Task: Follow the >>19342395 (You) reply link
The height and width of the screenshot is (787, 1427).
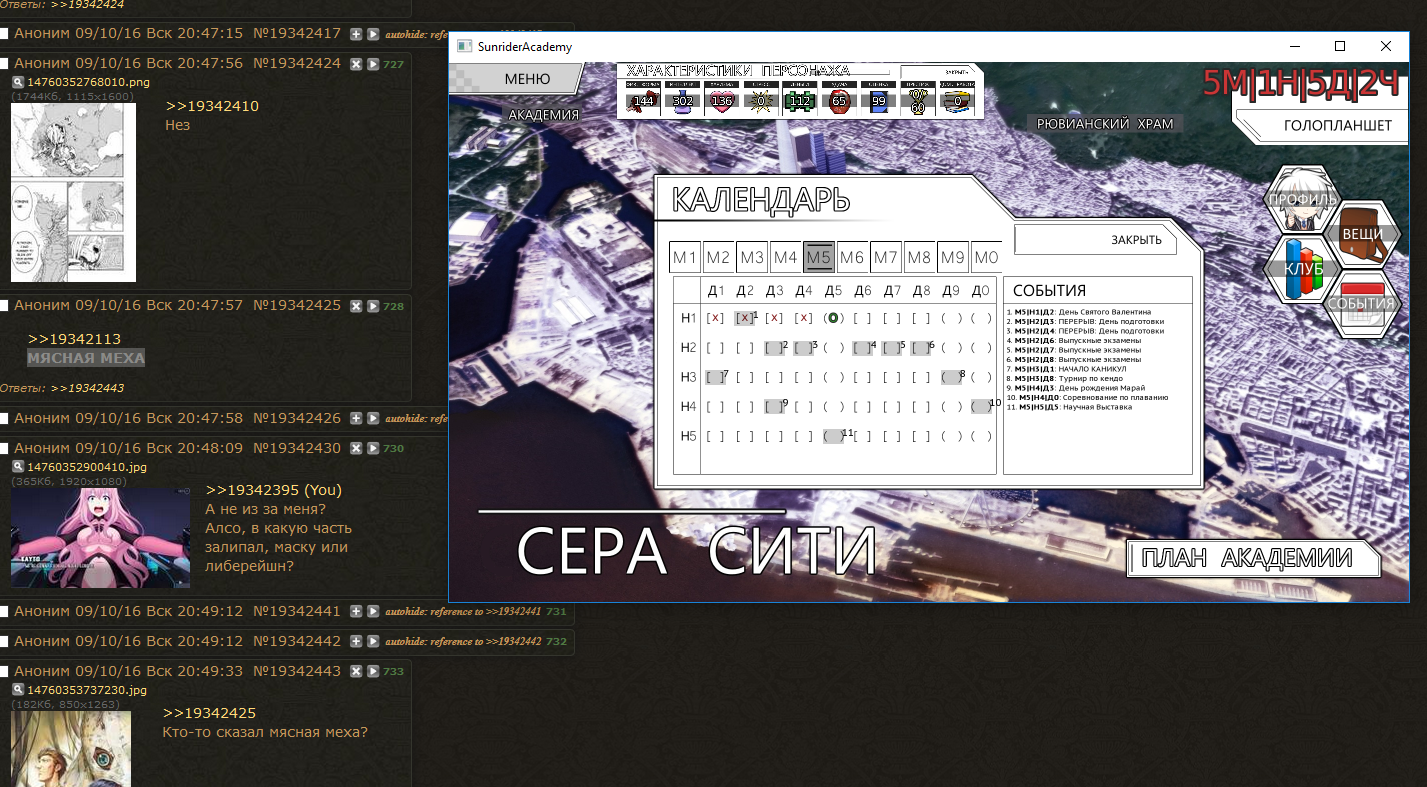Action: (x=273, y=490)
